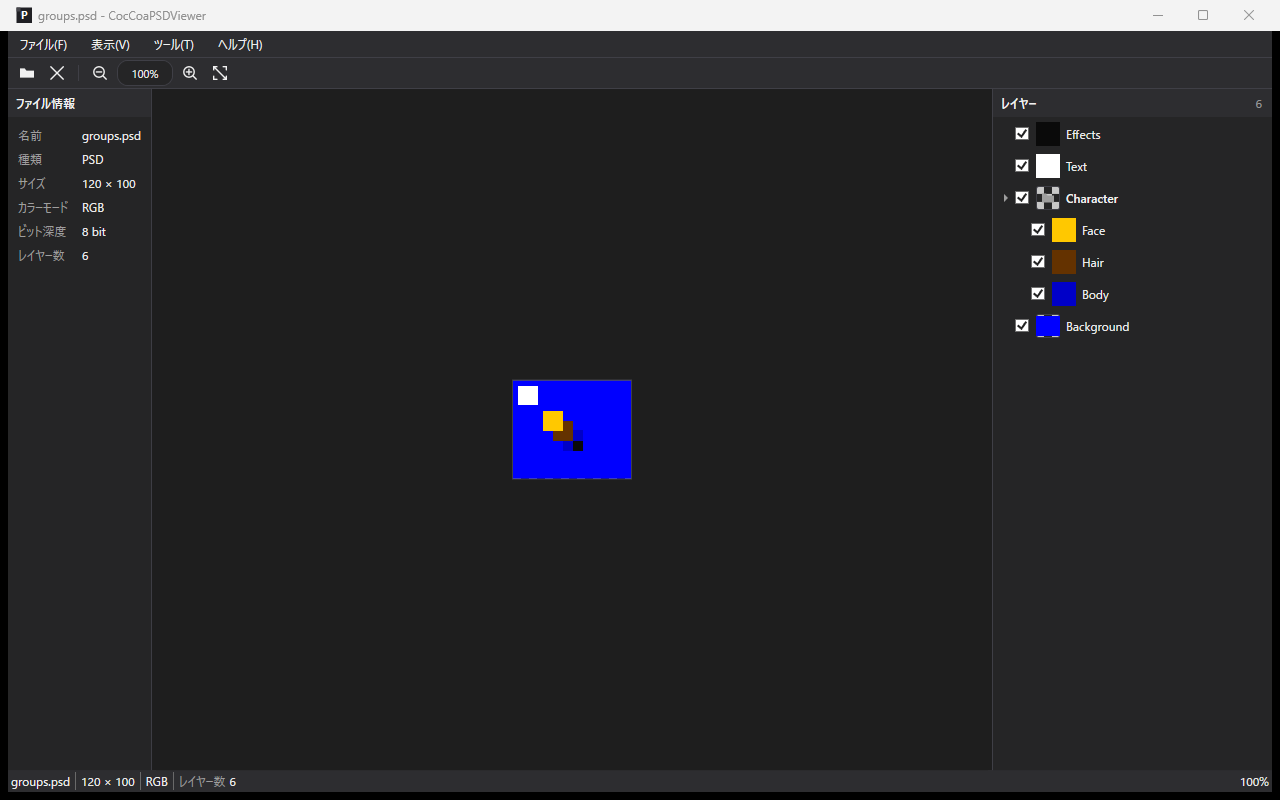
Task: Close the current file with the X toolbar icon
Action: (57, 73)
